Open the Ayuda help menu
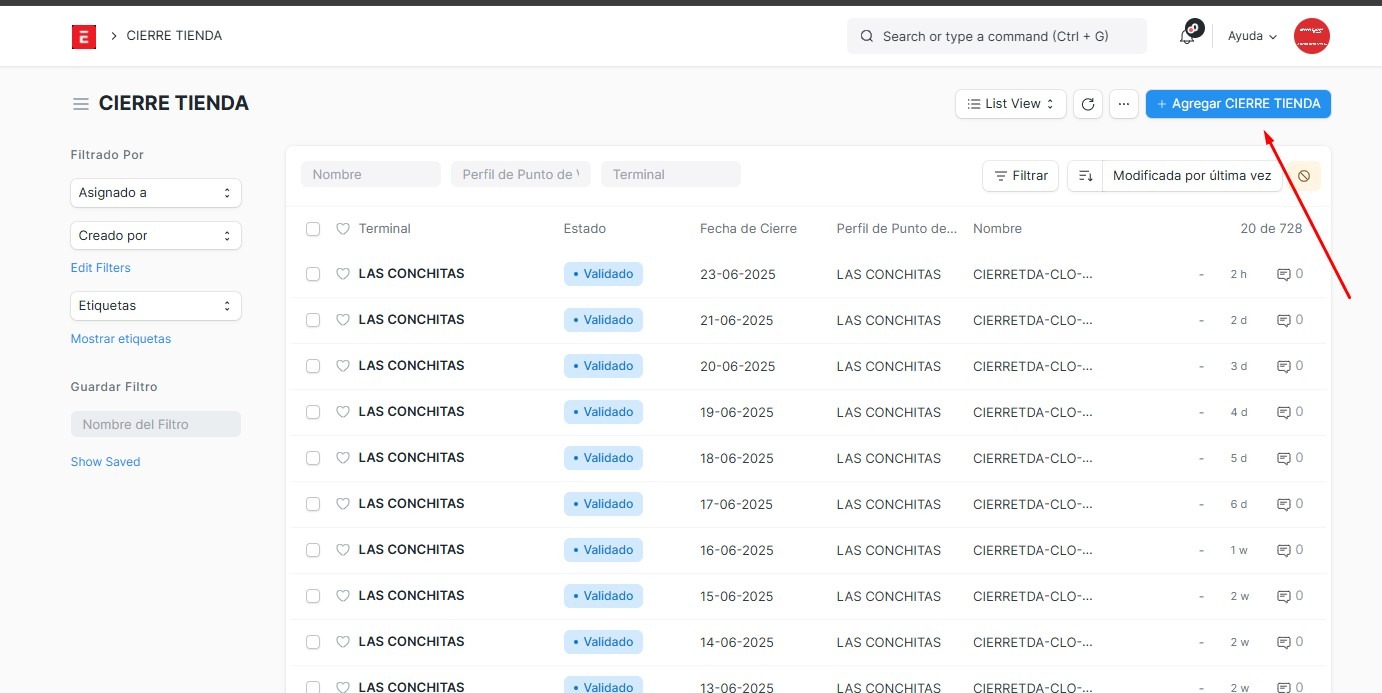The height and width of the screenshot is (693, 1382). 1252,36
